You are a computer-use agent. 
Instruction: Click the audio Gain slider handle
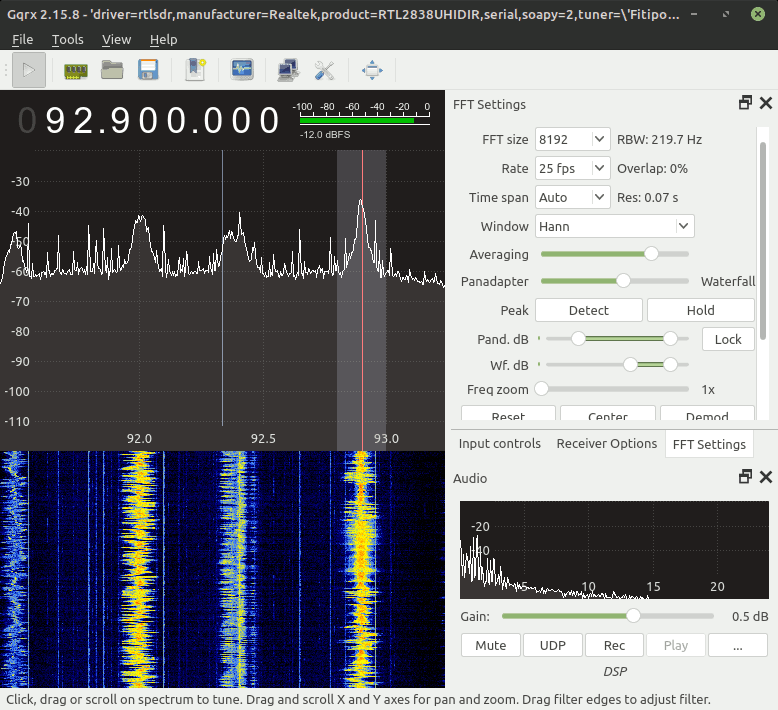coord(633,616)
